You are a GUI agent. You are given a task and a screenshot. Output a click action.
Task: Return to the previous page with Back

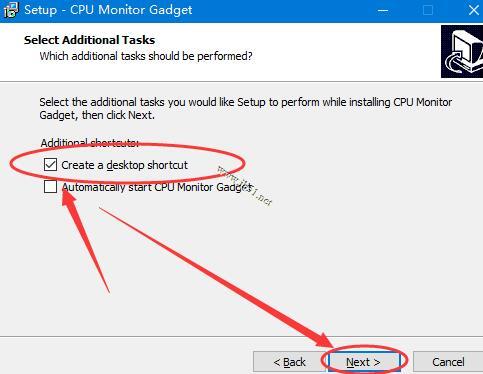pyautogui.click(x=289, y=362)
